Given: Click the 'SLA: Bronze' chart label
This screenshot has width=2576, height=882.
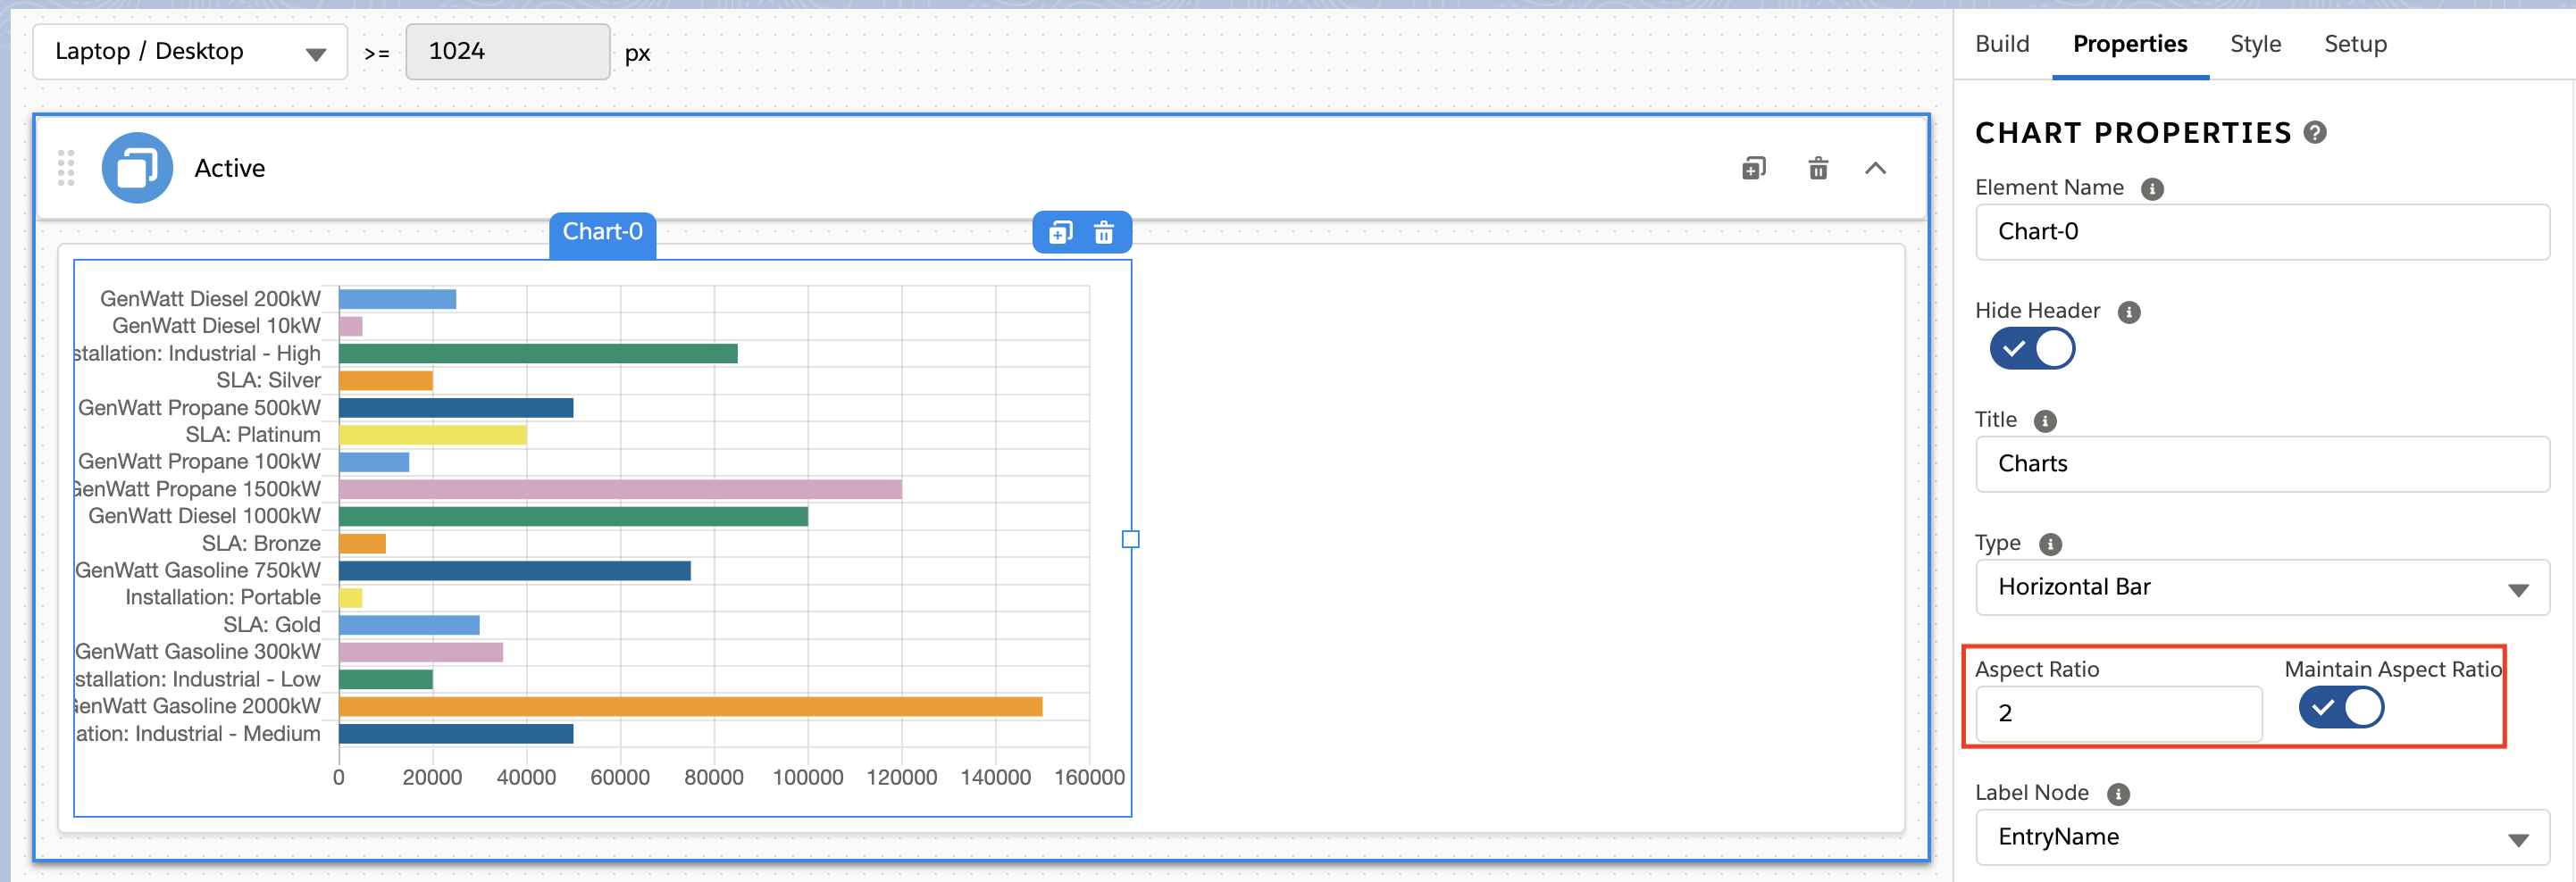Looking at the screenshot, I should pos(261,544).
